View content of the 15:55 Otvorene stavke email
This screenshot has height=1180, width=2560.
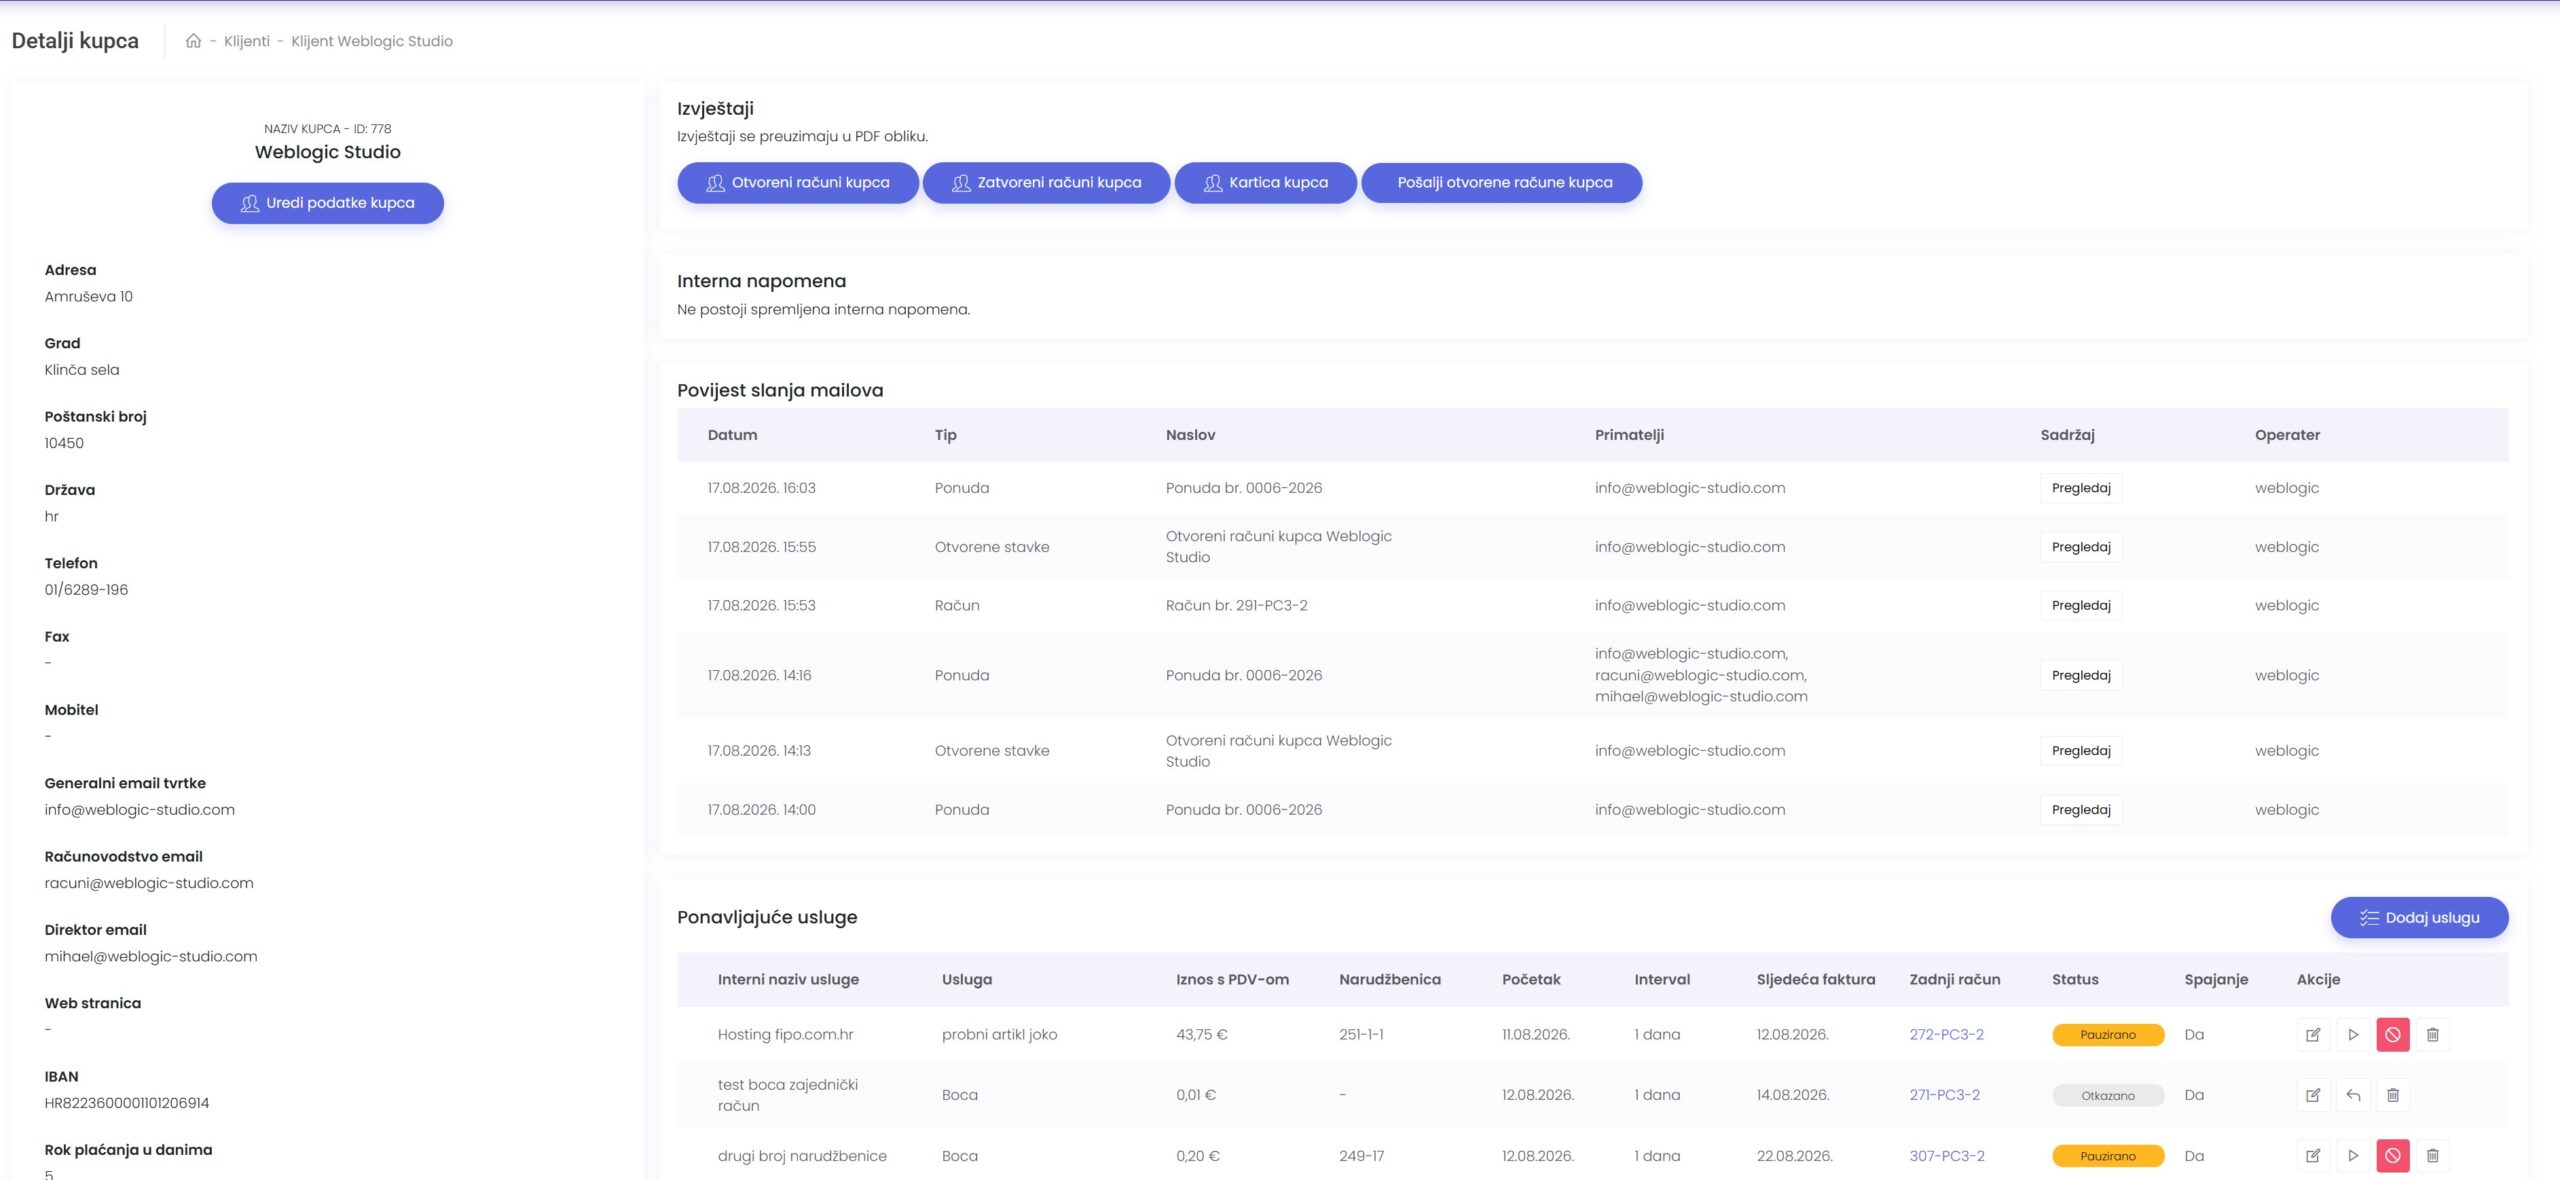coord(2081,547)
